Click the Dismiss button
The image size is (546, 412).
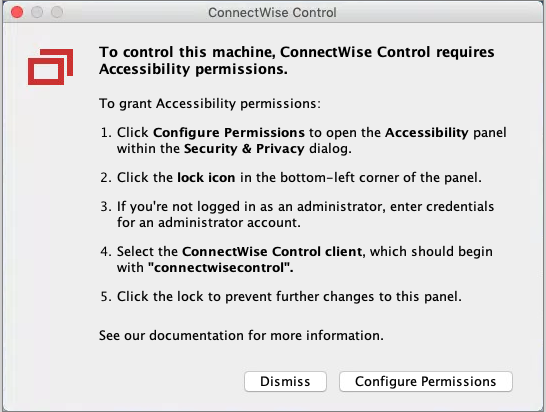click(x=285, y=381)
